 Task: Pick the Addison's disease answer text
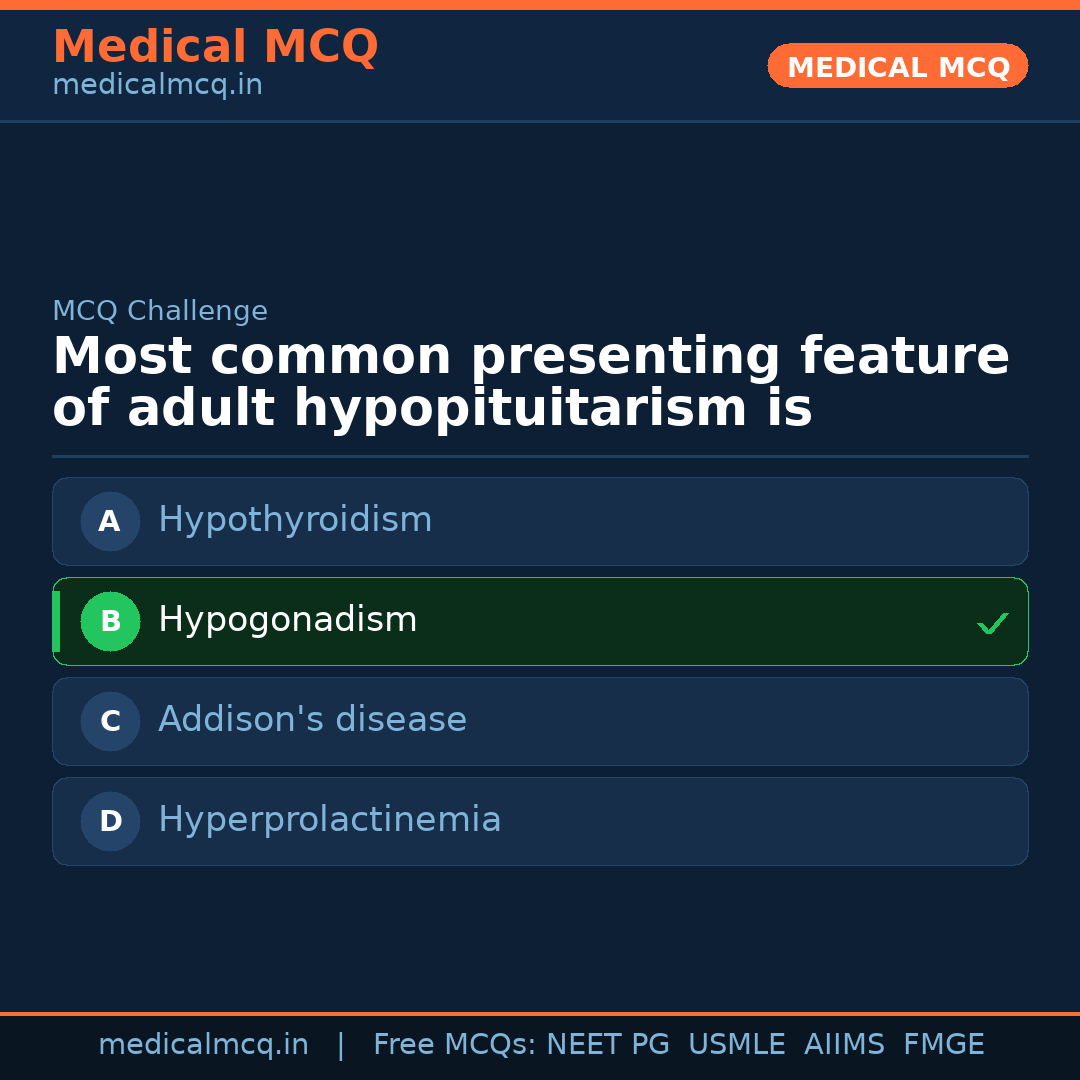(312, 720)
